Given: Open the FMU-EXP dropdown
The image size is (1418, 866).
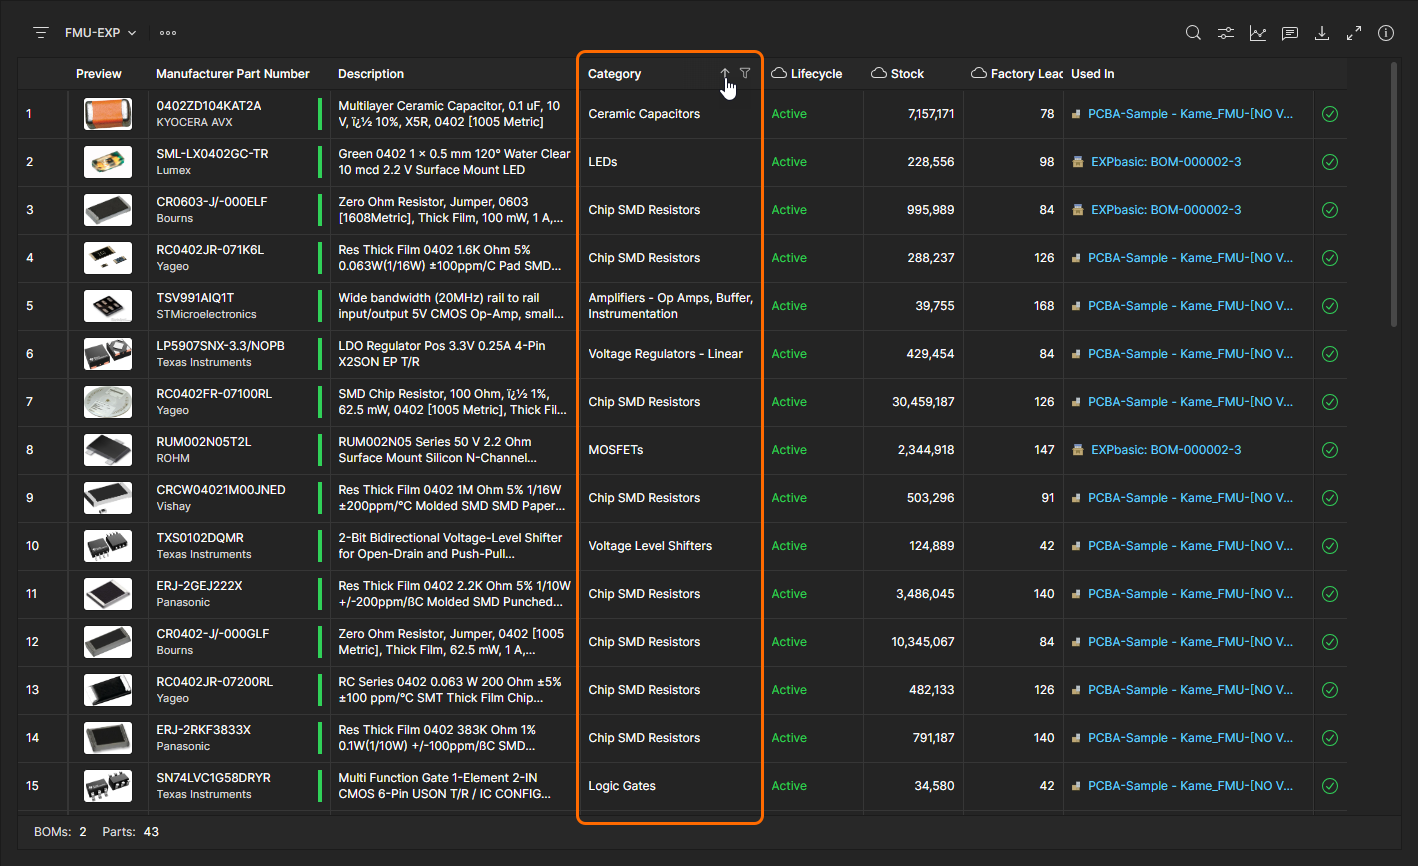Looking at the screenshot, I should tap(100, 33).
